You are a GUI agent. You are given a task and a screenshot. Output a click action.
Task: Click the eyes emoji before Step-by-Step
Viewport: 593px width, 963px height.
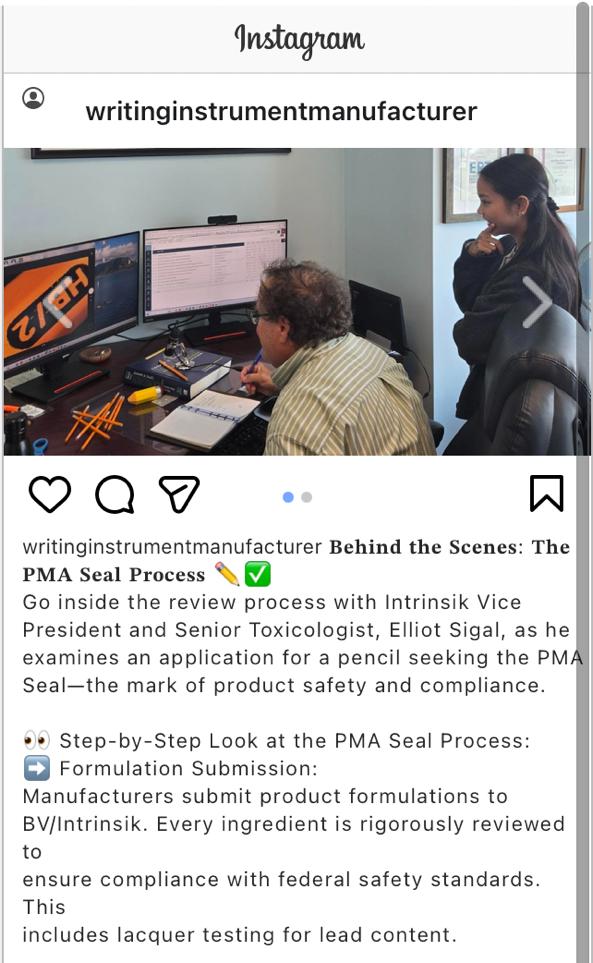pos(36,741)
